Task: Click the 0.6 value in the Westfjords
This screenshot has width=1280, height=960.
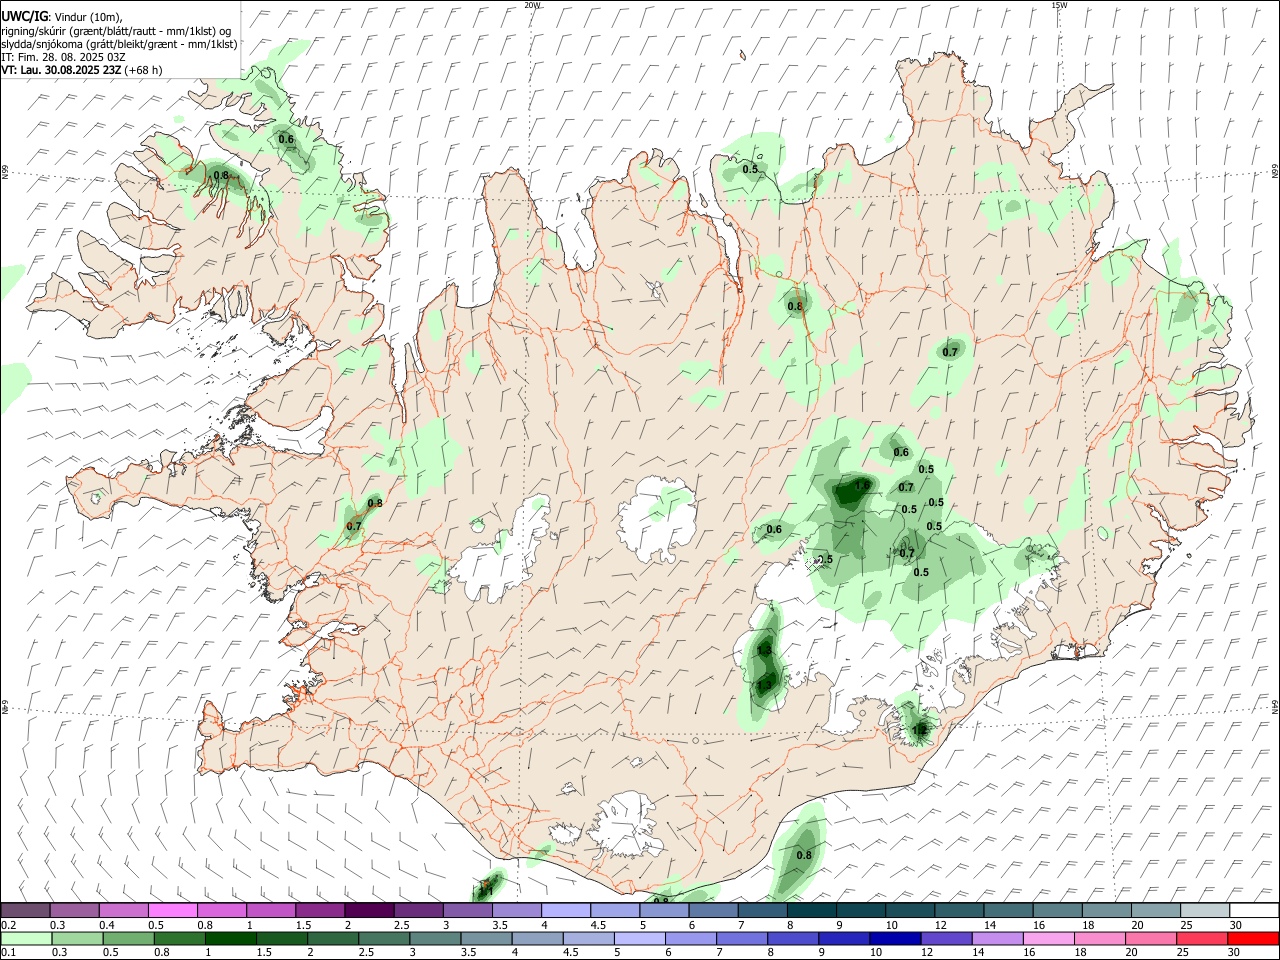Action: (x=286, y=139)
